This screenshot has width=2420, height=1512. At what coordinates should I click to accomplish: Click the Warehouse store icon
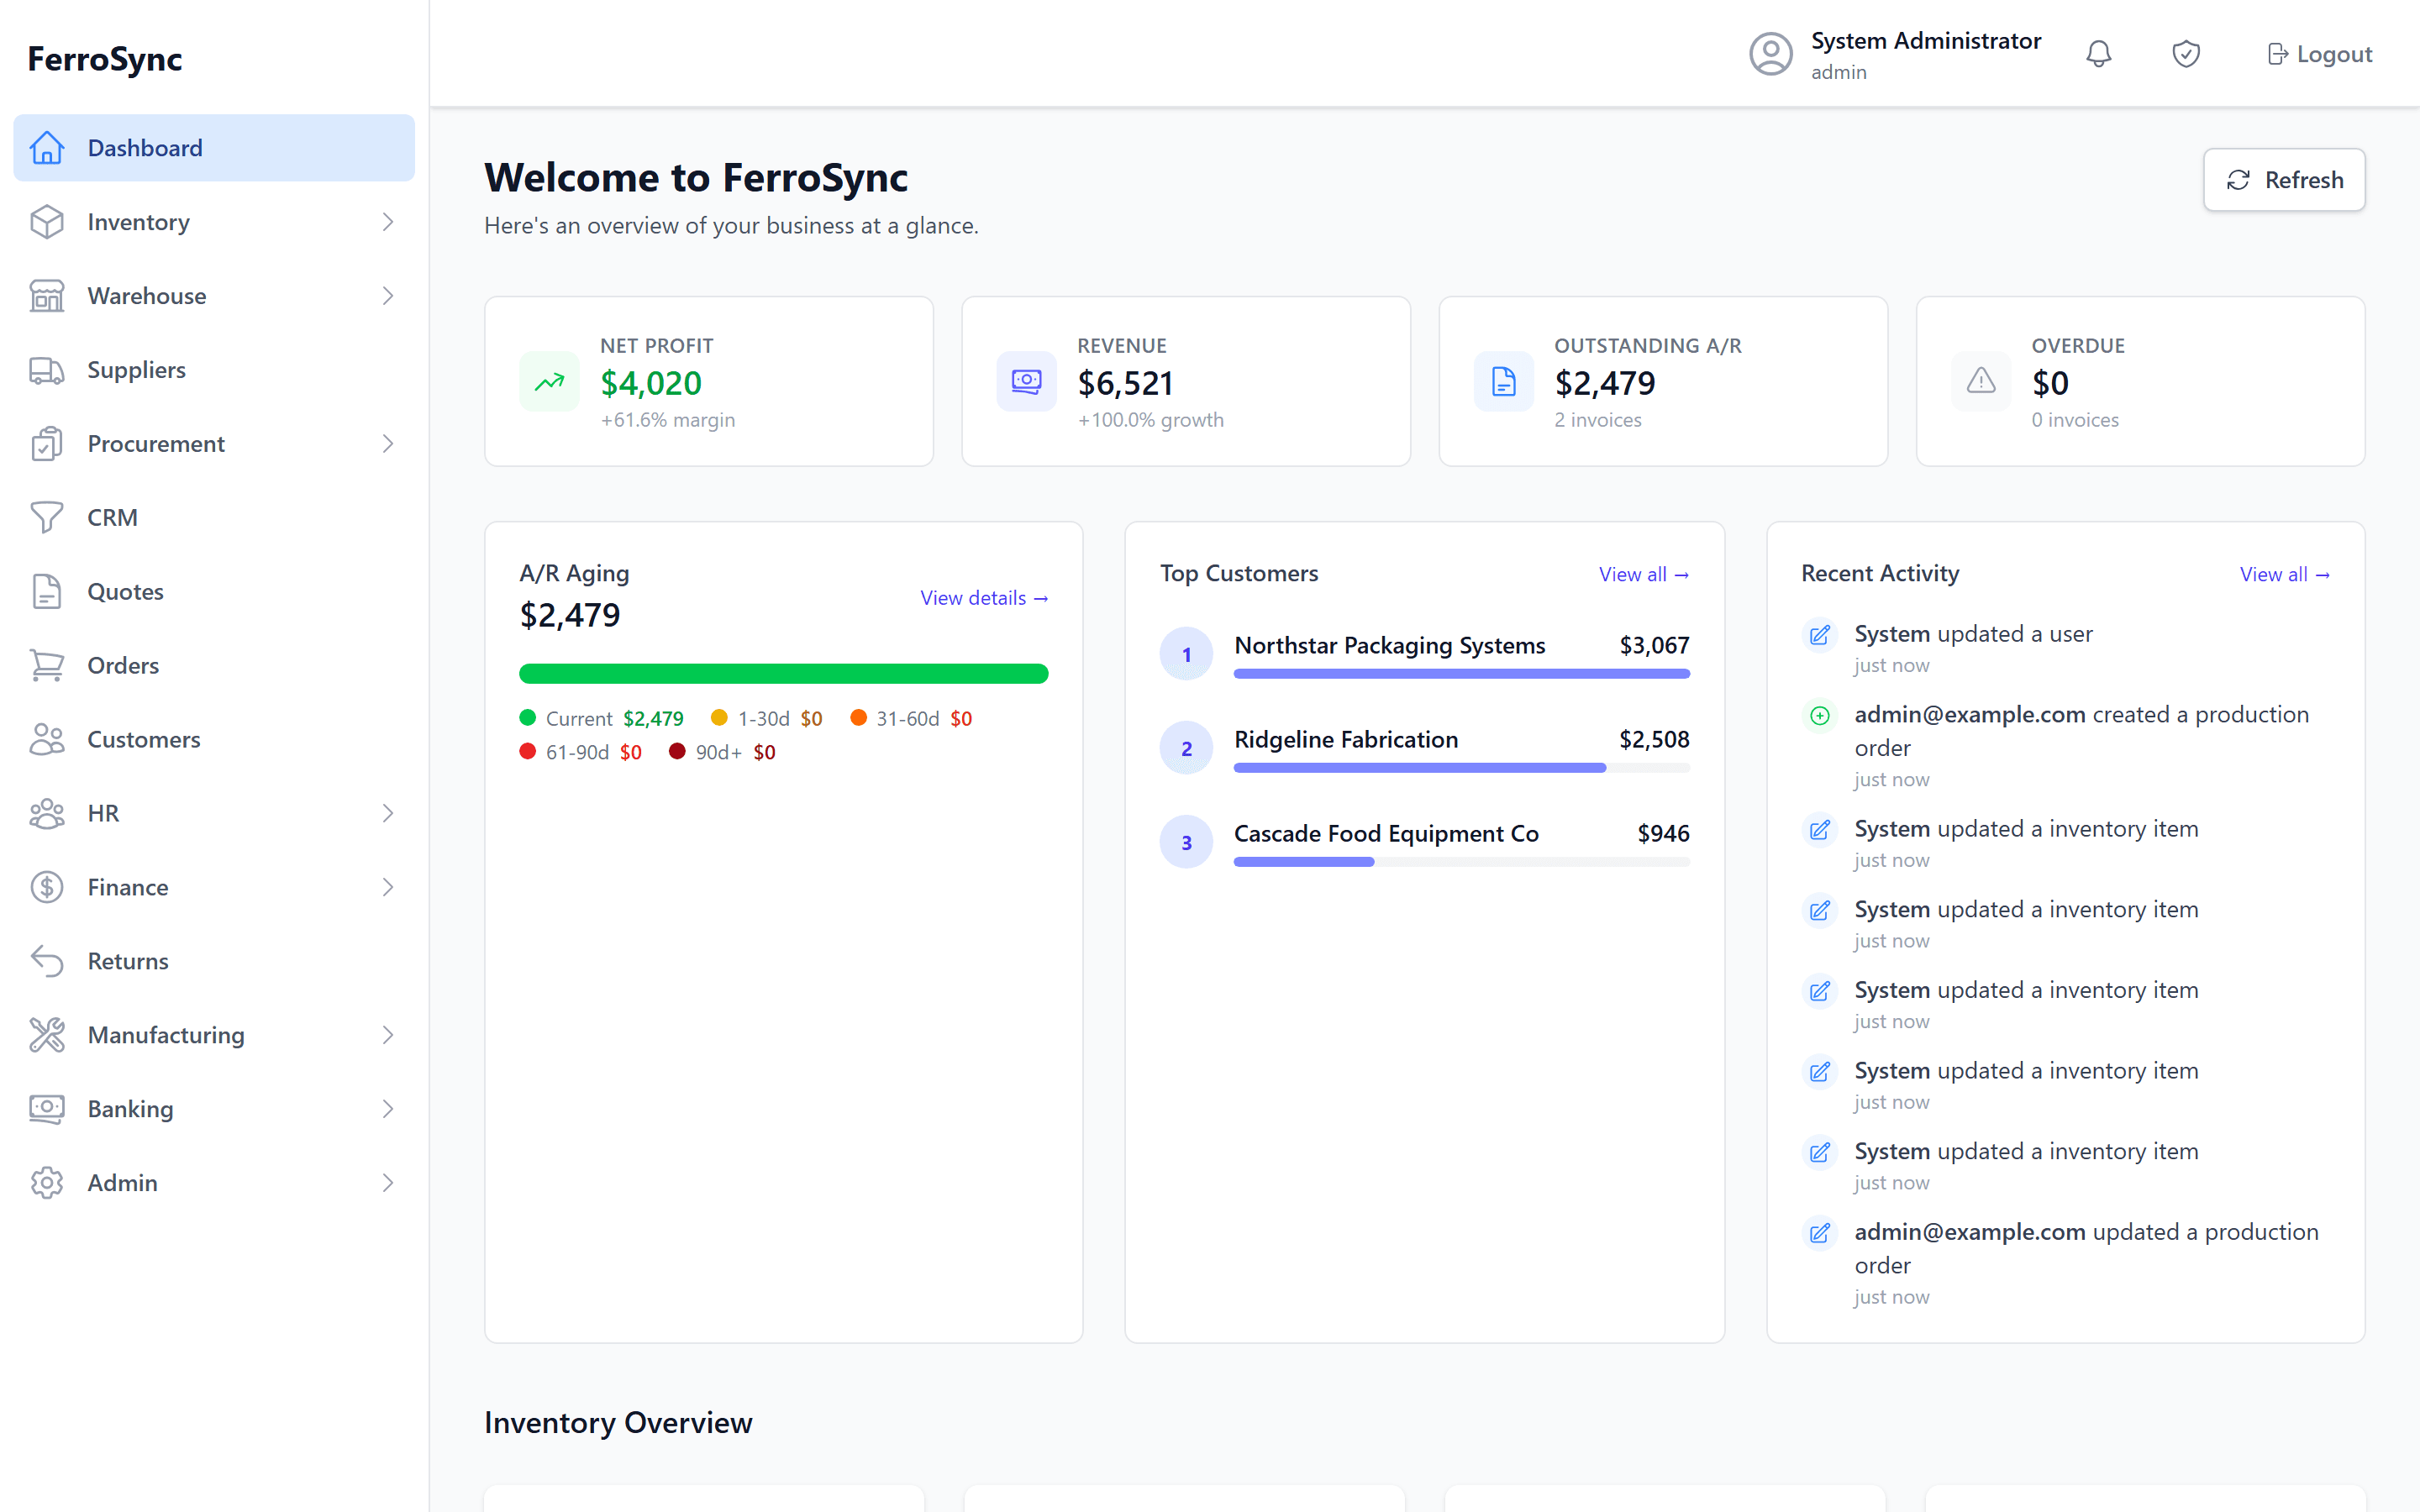point(47,296)
